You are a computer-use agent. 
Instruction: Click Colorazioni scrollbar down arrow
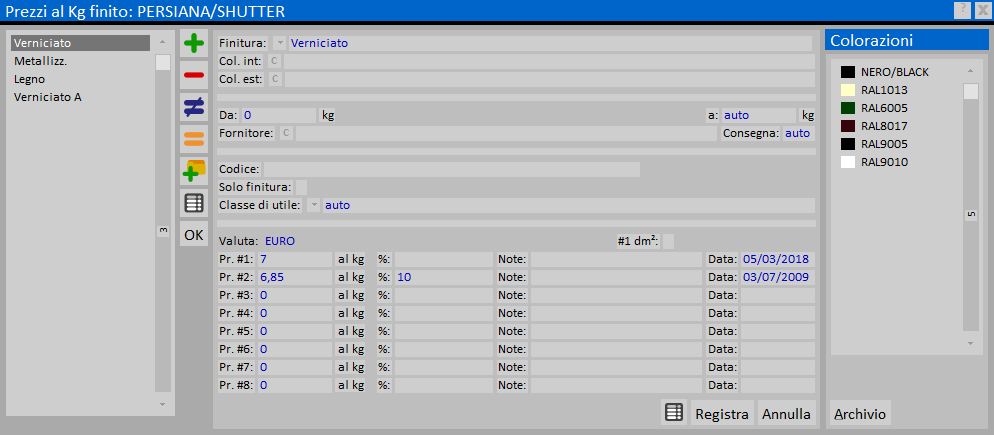[971, 343]
